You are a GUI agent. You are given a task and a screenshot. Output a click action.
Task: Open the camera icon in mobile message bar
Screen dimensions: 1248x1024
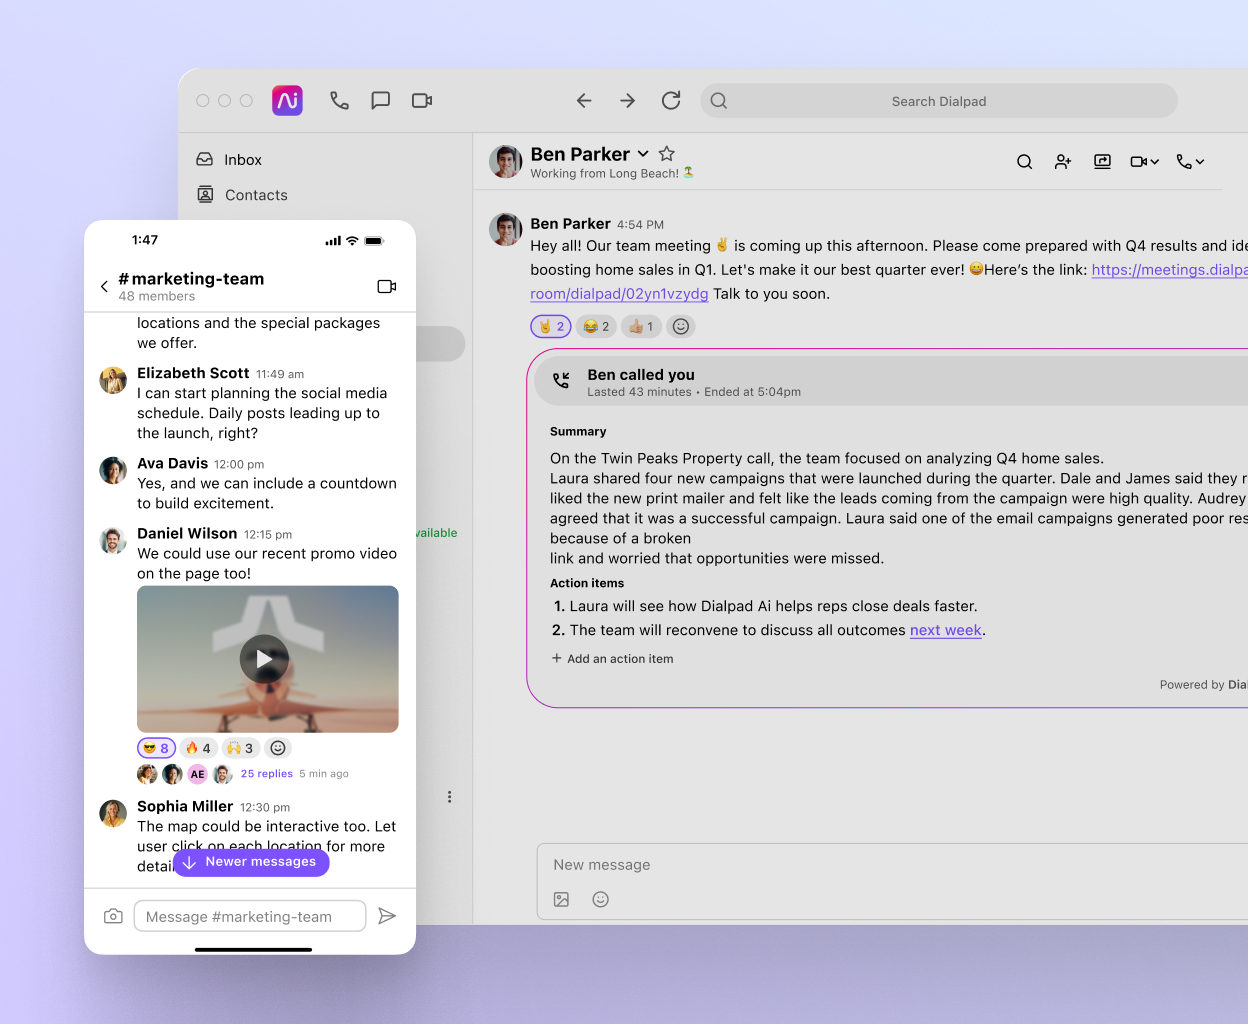tap(113, 915)
